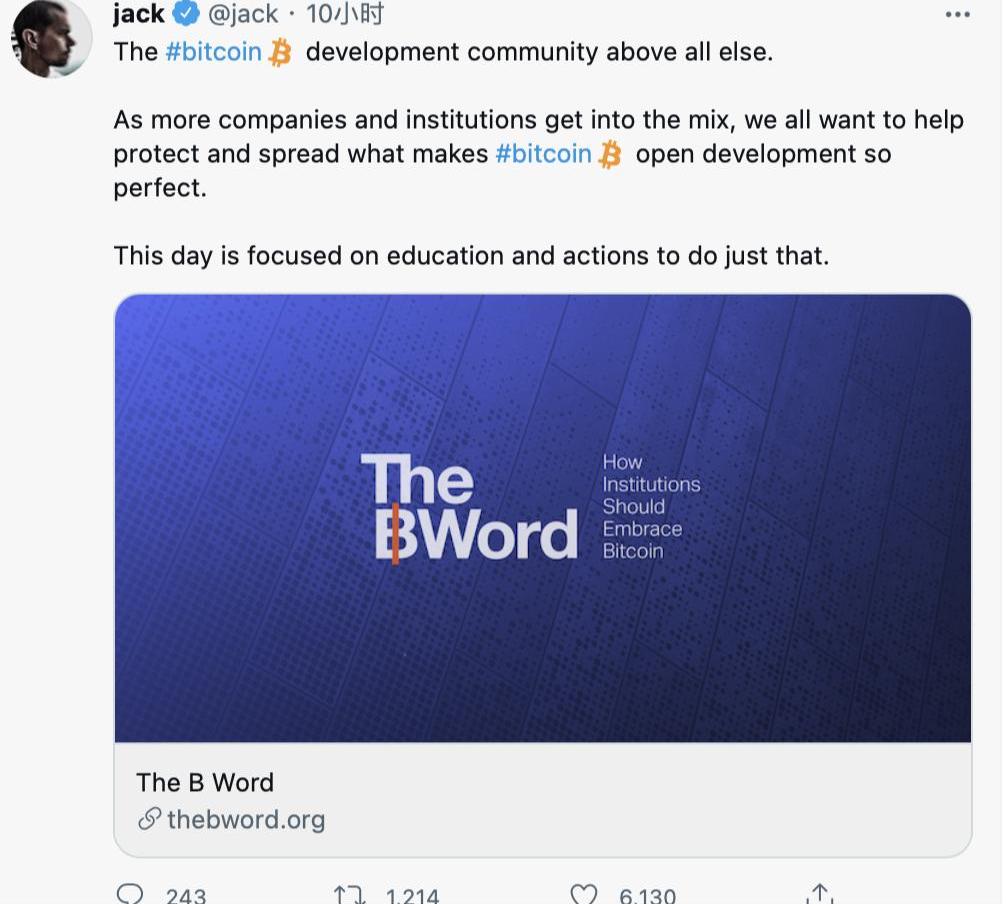Open the tweet's more options menu
The image size is (1006, 904).
957,15
